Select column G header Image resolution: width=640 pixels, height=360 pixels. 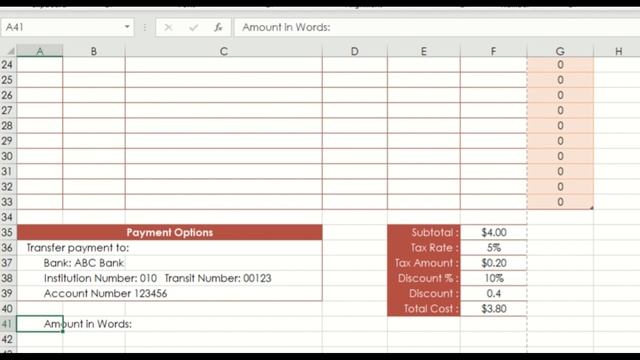coord(560,51)
